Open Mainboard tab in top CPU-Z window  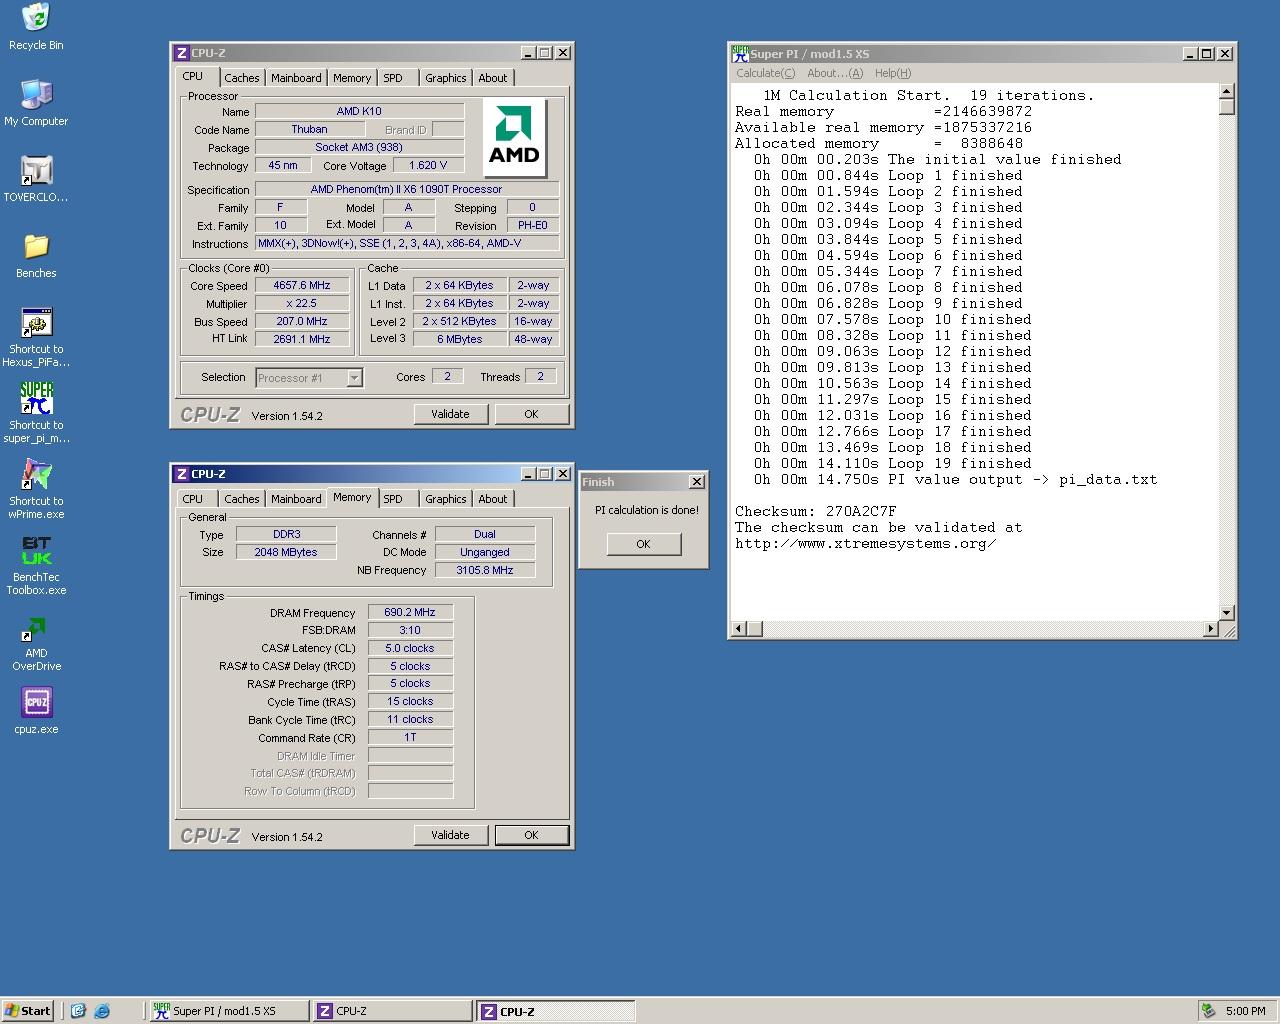tap(296, 78)
